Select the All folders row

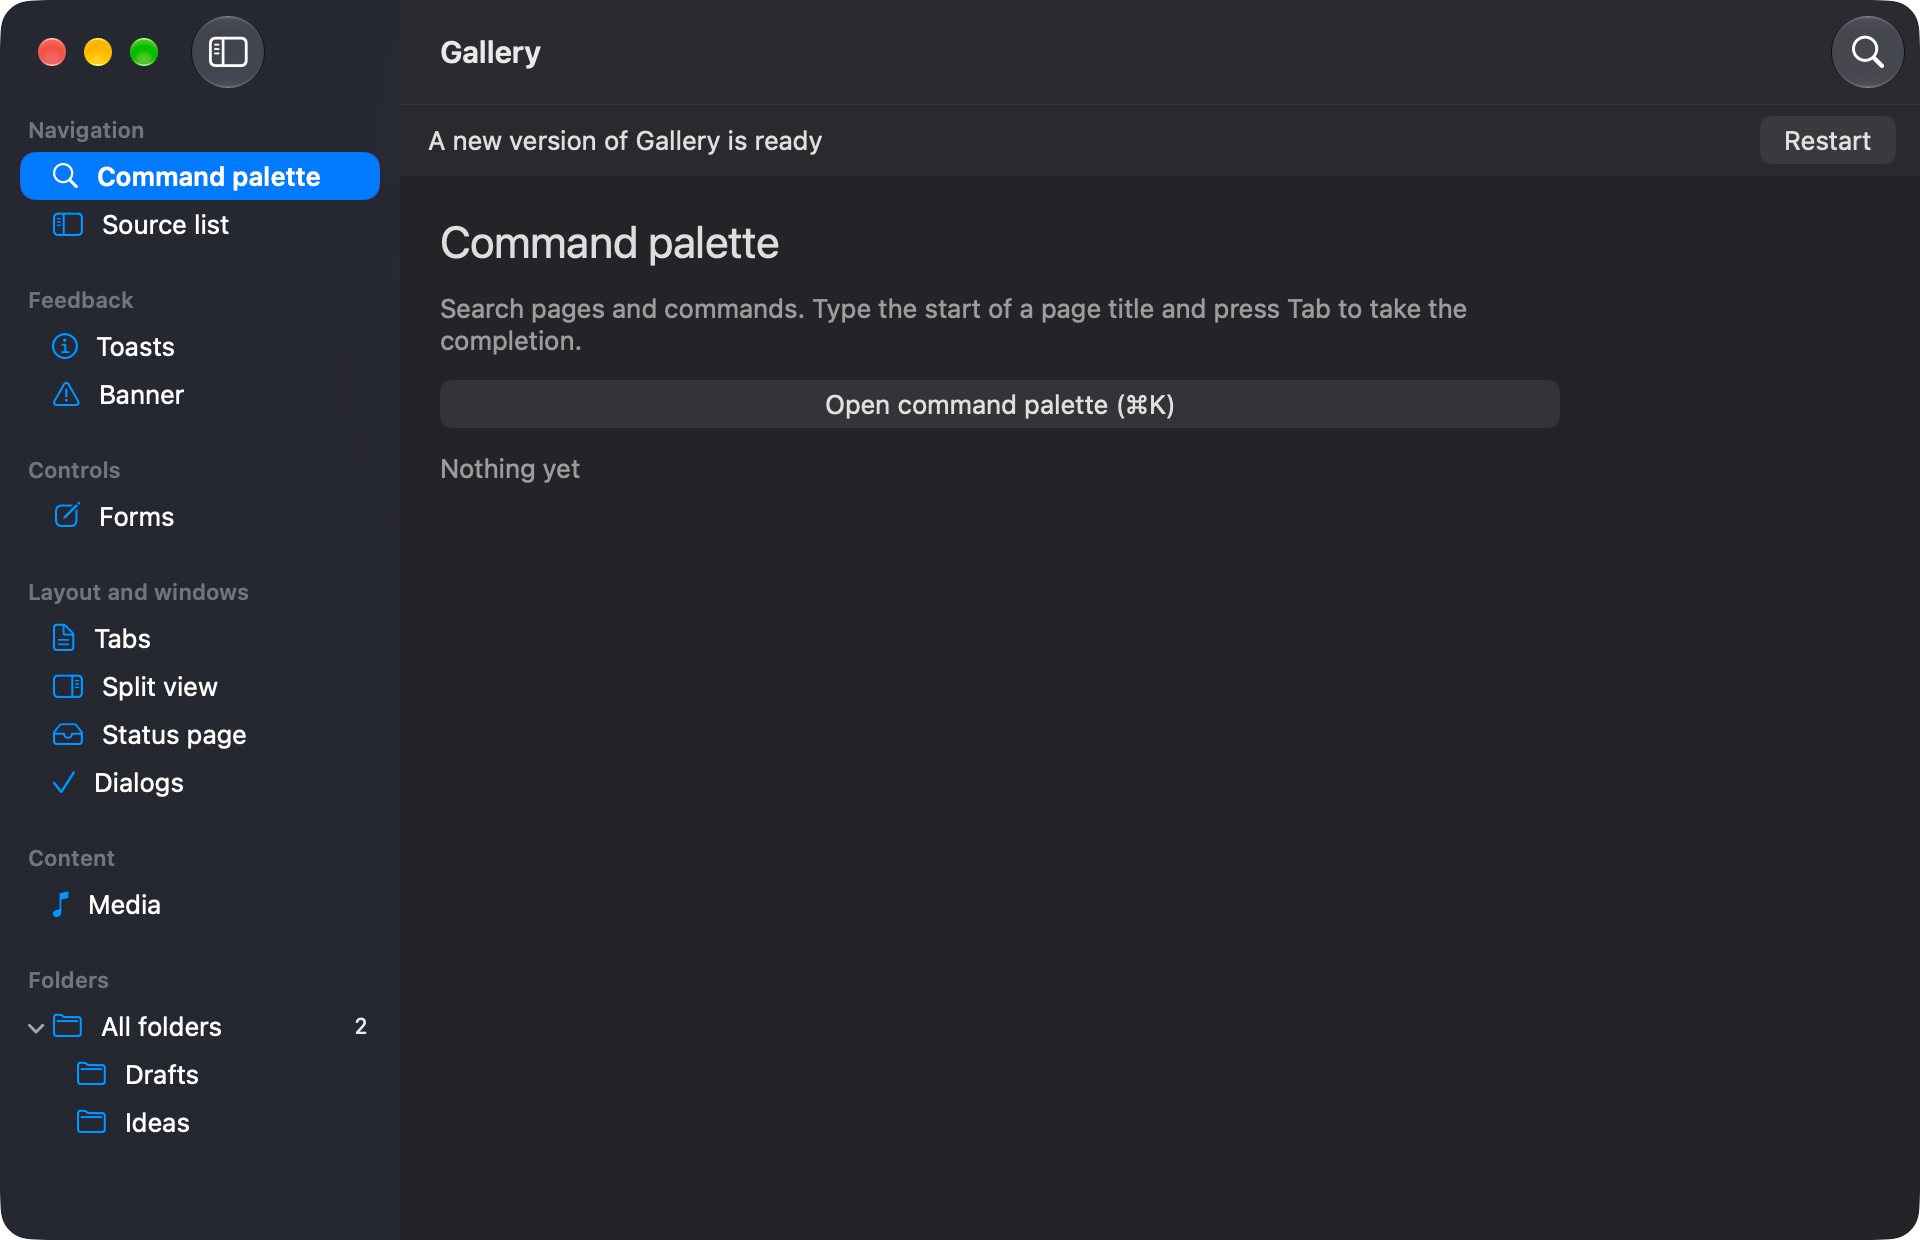click(200, 1026)
